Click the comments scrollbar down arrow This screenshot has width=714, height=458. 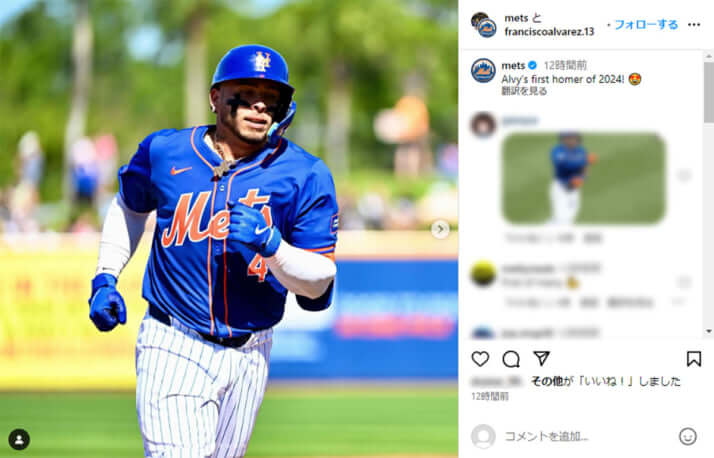click(709, 331)
